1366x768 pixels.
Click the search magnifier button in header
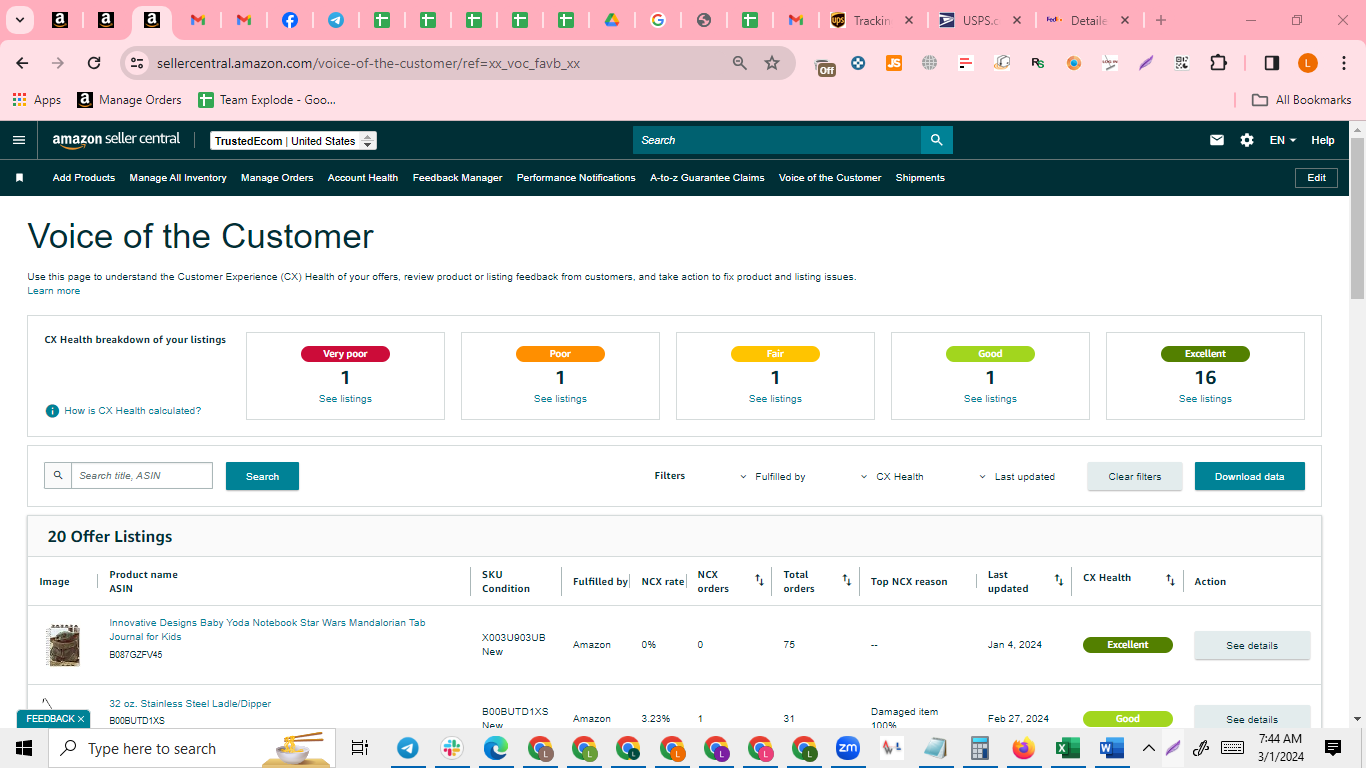(936, 140)
